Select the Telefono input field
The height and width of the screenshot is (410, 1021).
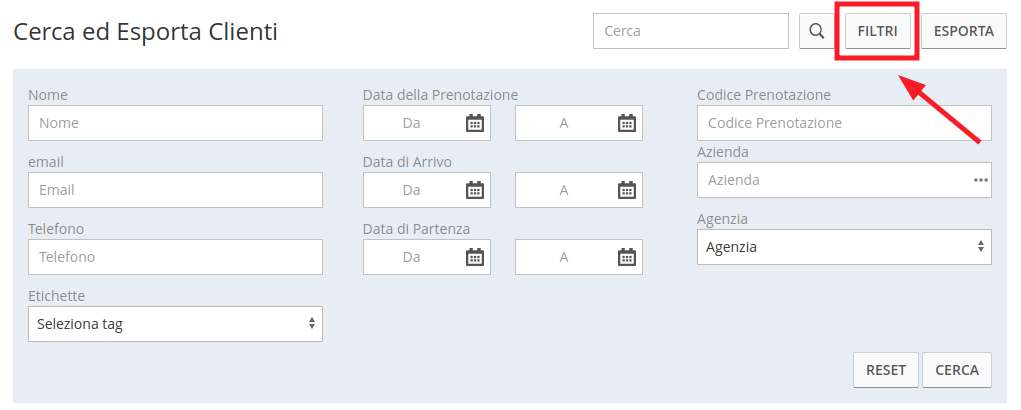(x=175, y=257)
